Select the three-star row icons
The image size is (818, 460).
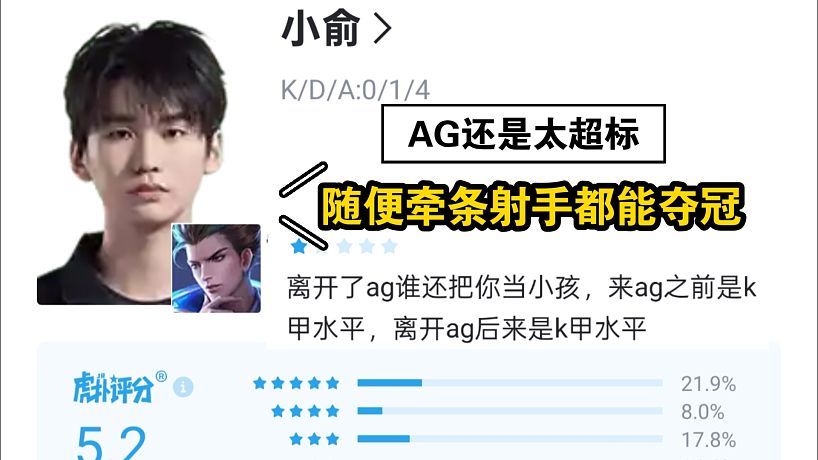point(315,439)
